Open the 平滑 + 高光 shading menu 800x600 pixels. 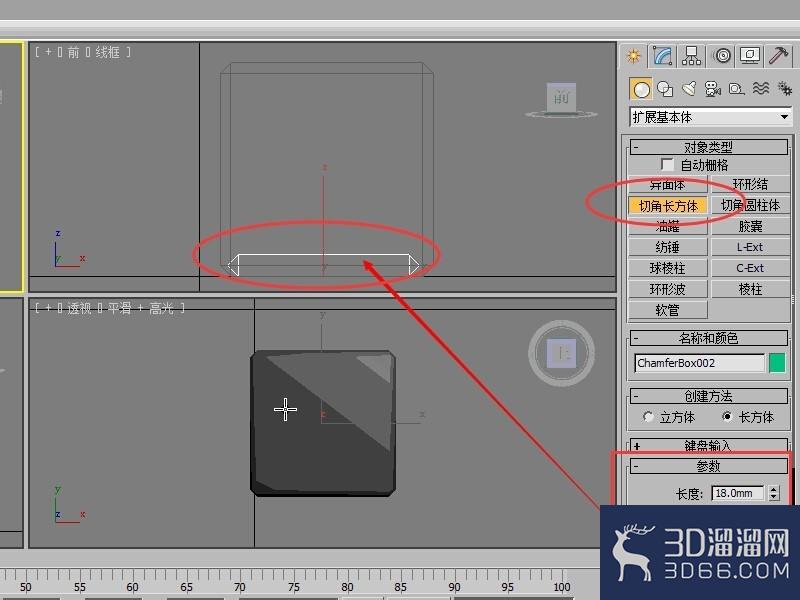coord(141,308)
